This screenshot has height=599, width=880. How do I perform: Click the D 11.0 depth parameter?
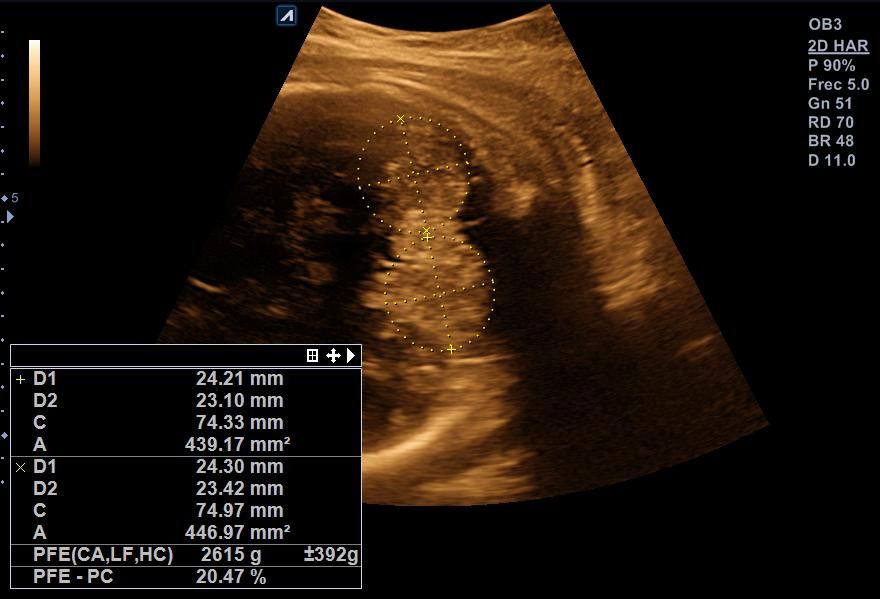pyautogui.click(x=831, y=160)
